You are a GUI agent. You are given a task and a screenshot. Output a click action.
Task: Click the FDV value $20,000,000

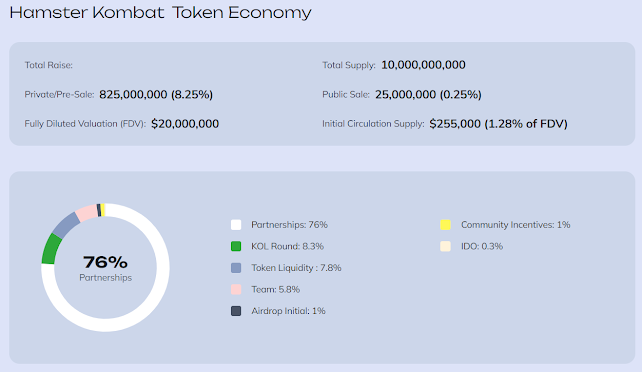185,124
